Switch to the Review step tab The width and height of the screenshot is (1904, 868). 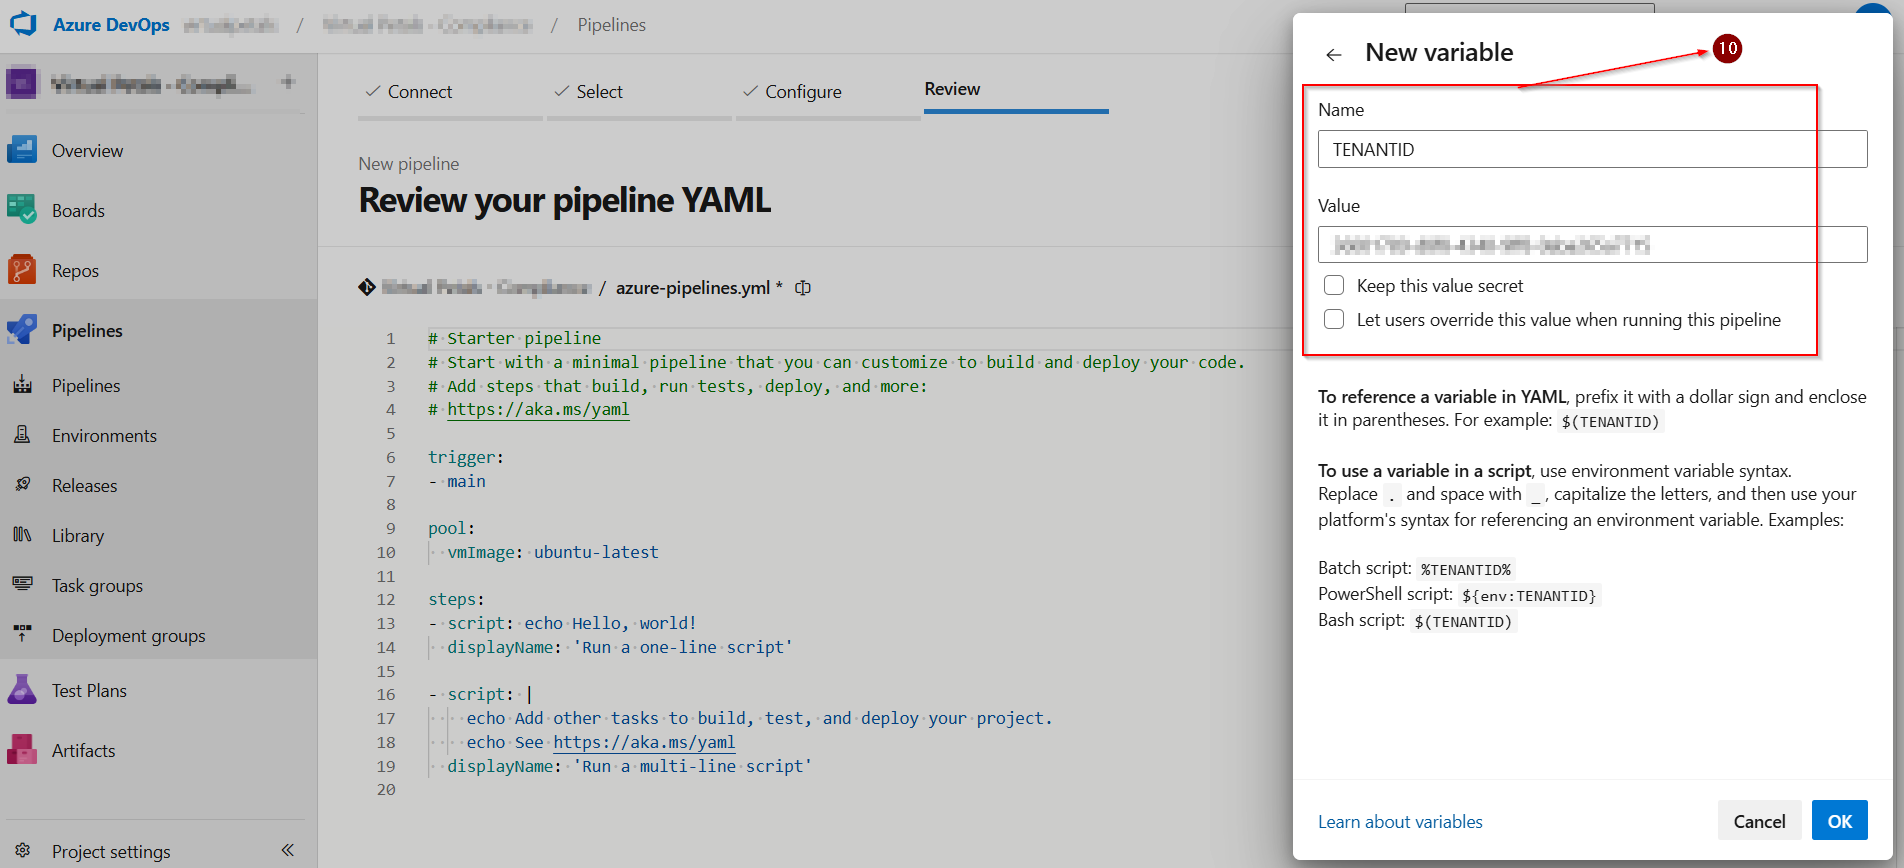pyautogui.click(x=1016, y=90)
